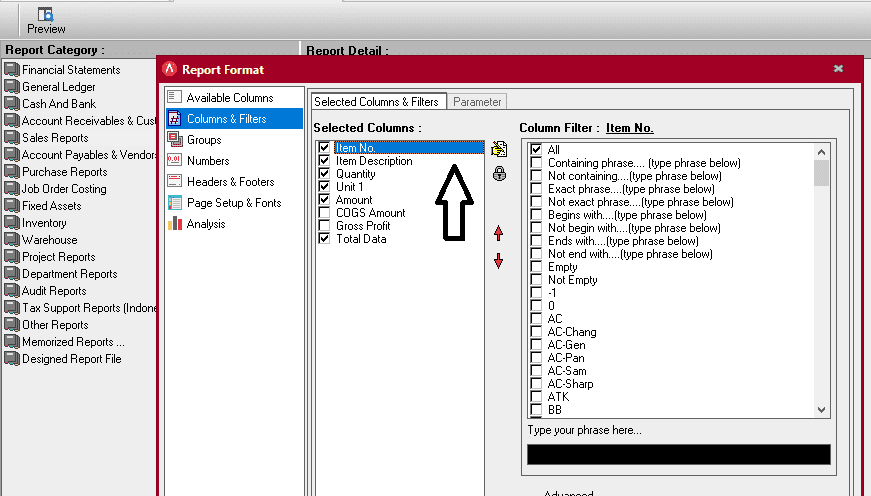The height and width of the screenshot is (496, 871).
Task: Check the Gross Profit column checkbox
Action: click(x=324, y=226)
